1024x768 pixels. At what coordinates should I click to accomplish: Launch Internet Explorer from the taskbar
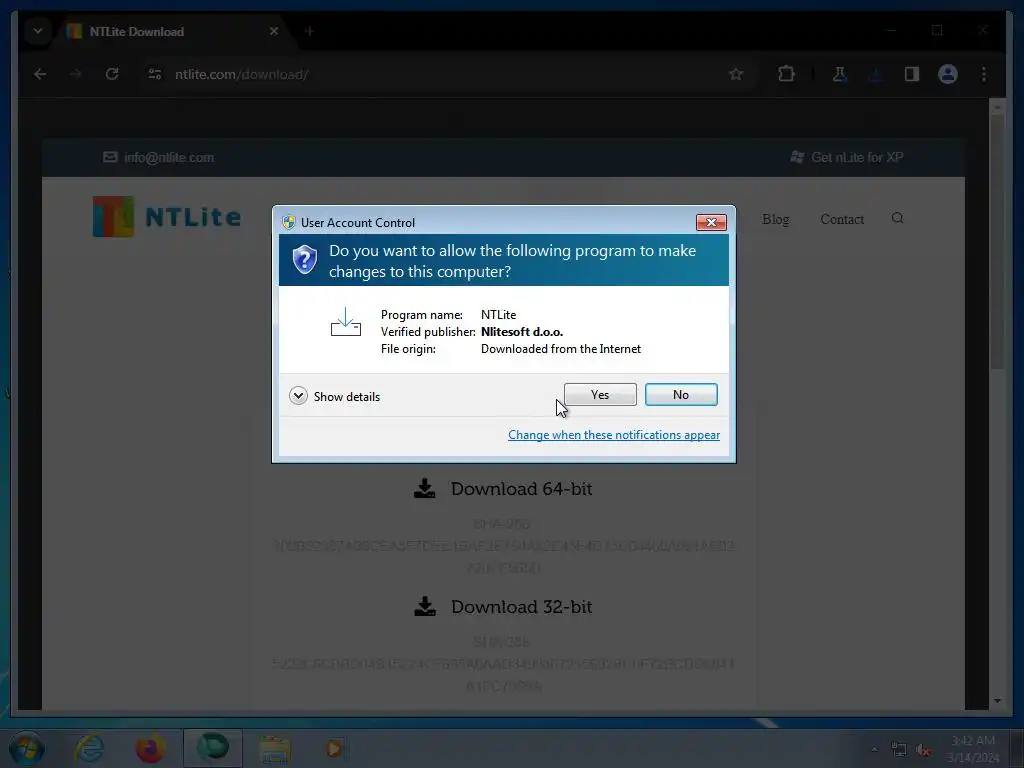[x=89, y=748]
